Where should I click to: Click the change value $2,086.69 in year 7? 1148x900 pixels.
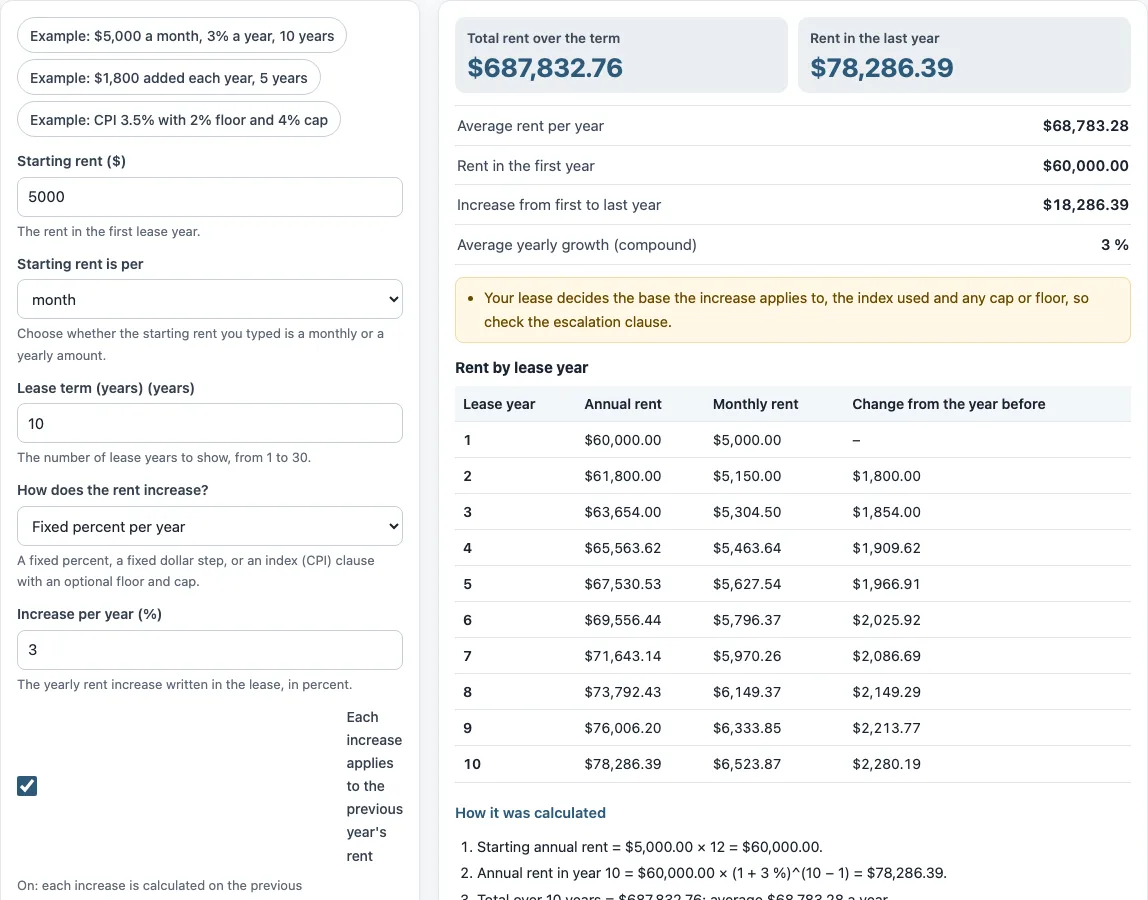click(x=887, y=655)
